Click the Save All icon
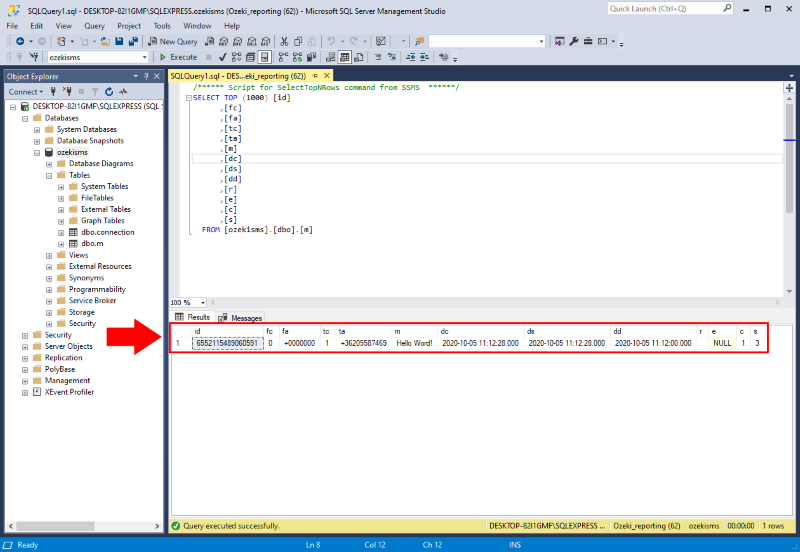This screenshot has height=552, width=800. (133, 41)
